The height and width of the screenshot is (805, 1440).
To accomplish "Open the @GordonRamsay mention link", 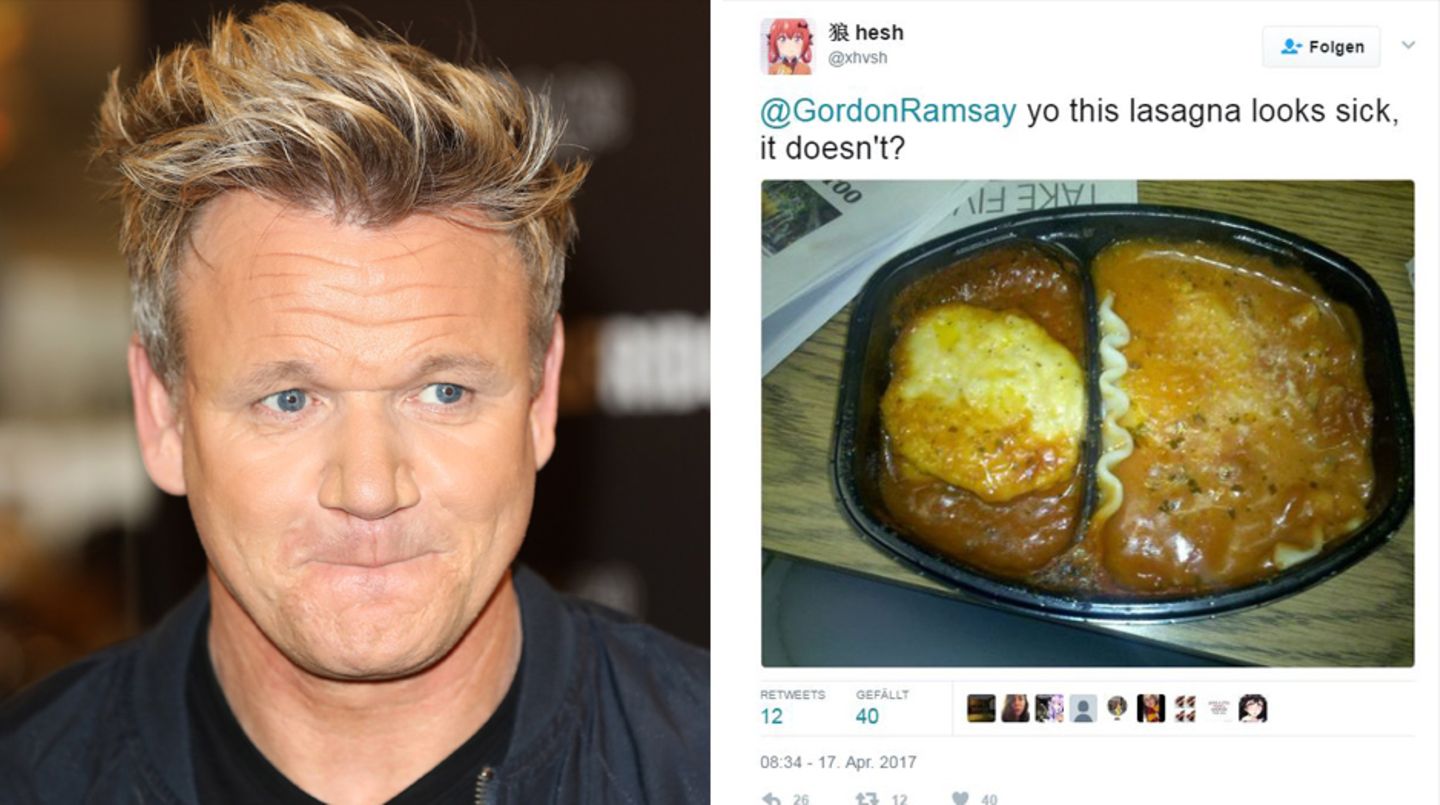I will click(x=888, y=111).
